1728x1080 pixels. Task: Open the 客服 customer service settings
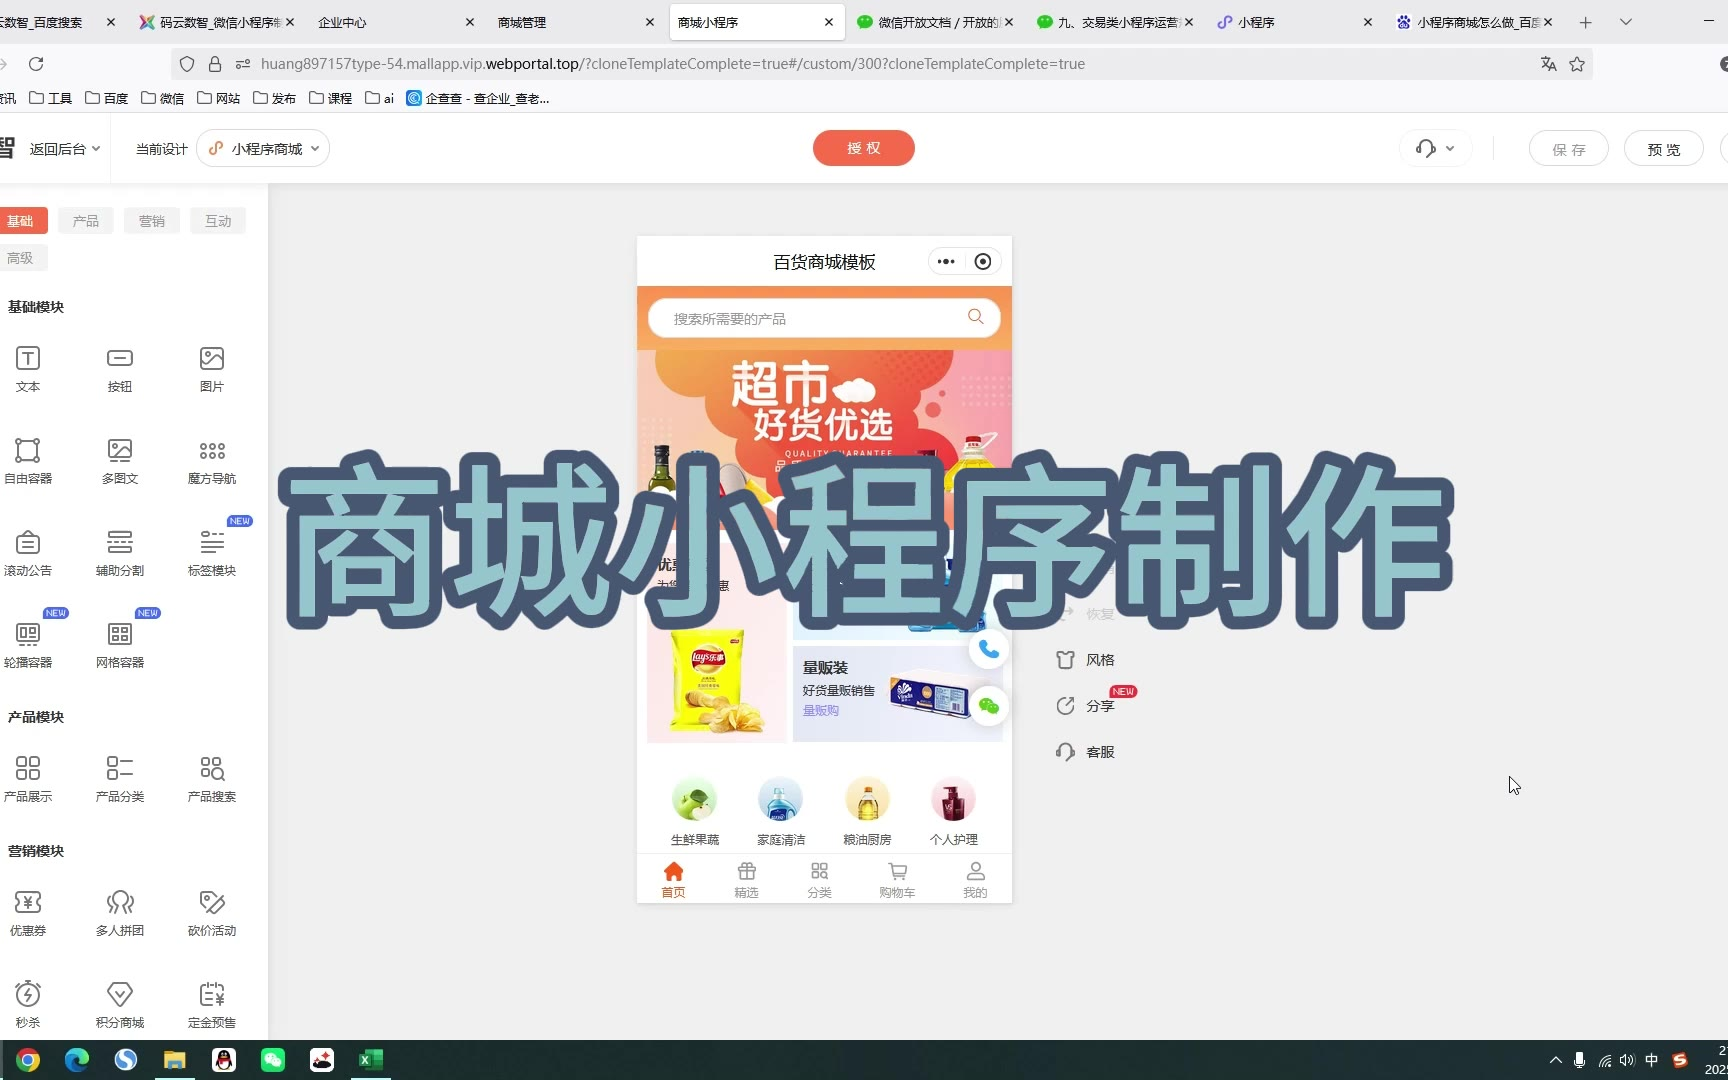click(x=1085, y=752)
